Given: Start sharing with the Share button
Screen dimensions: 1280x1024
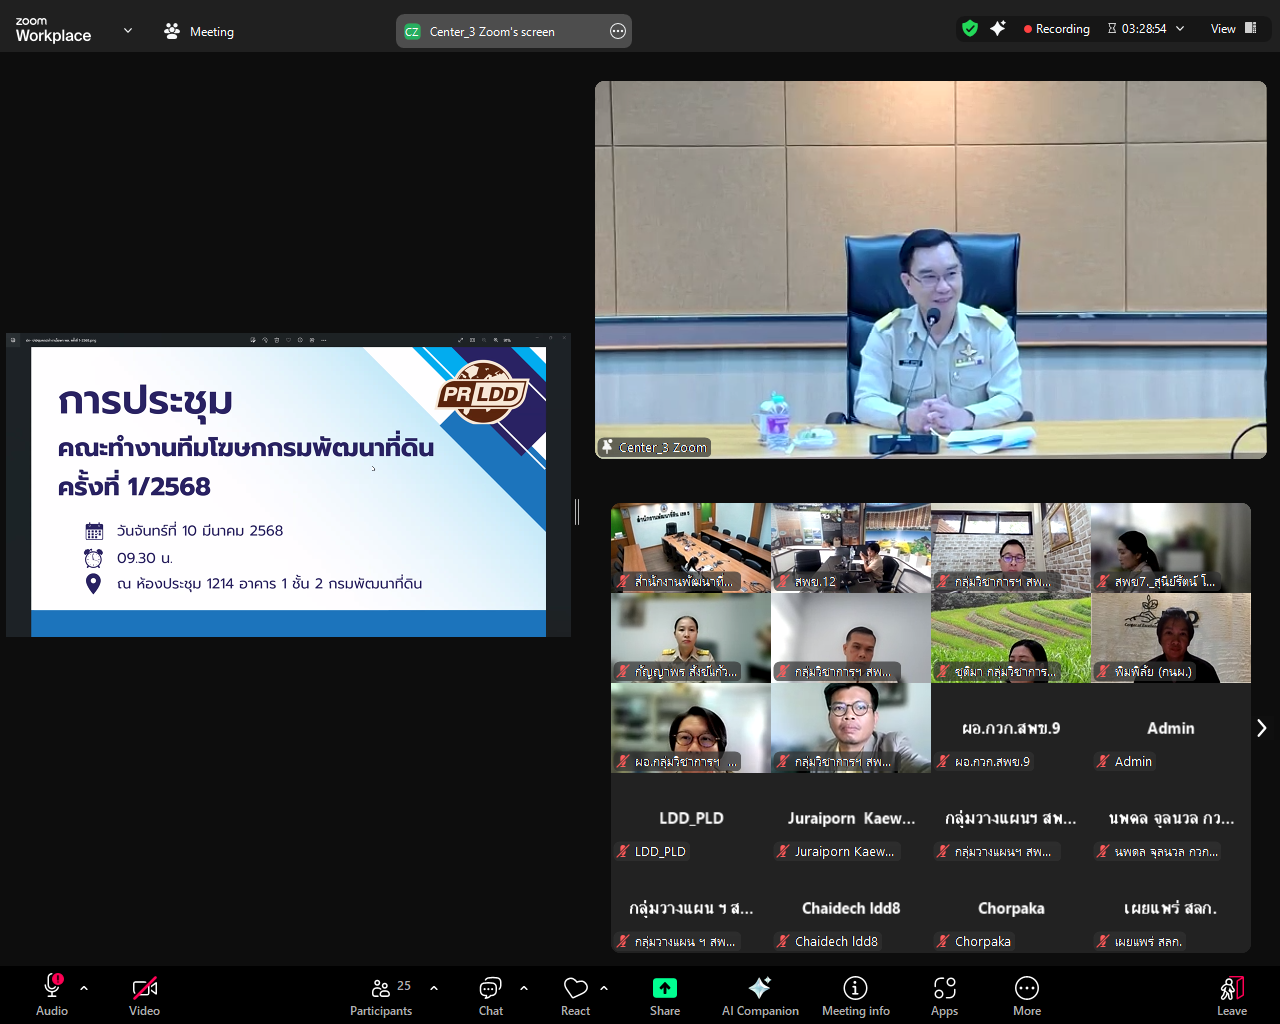Looking at the screenshot, I should pos(665,995).
